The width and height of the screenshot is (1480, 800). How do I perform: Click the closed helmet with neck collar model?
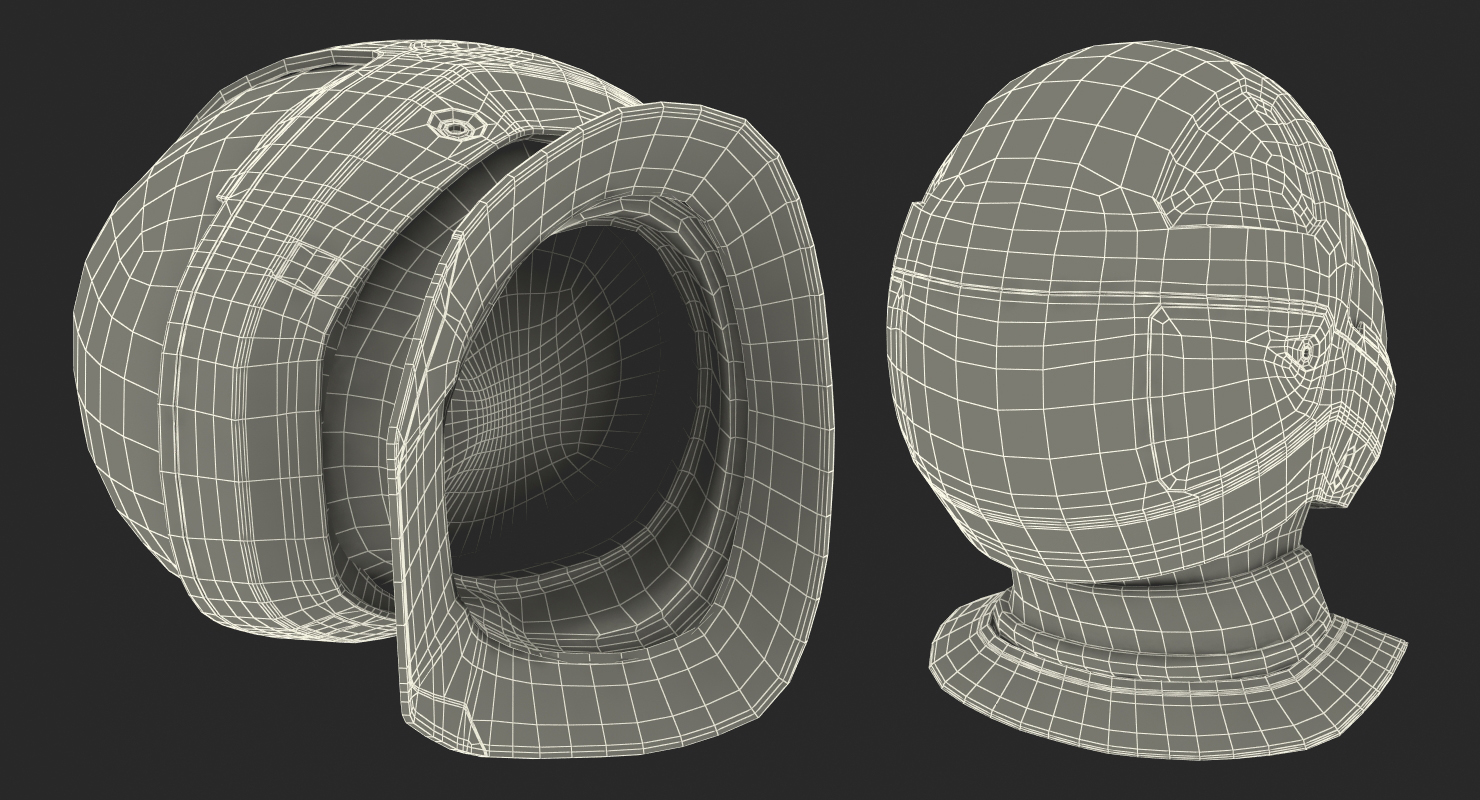coord(1147,398)
